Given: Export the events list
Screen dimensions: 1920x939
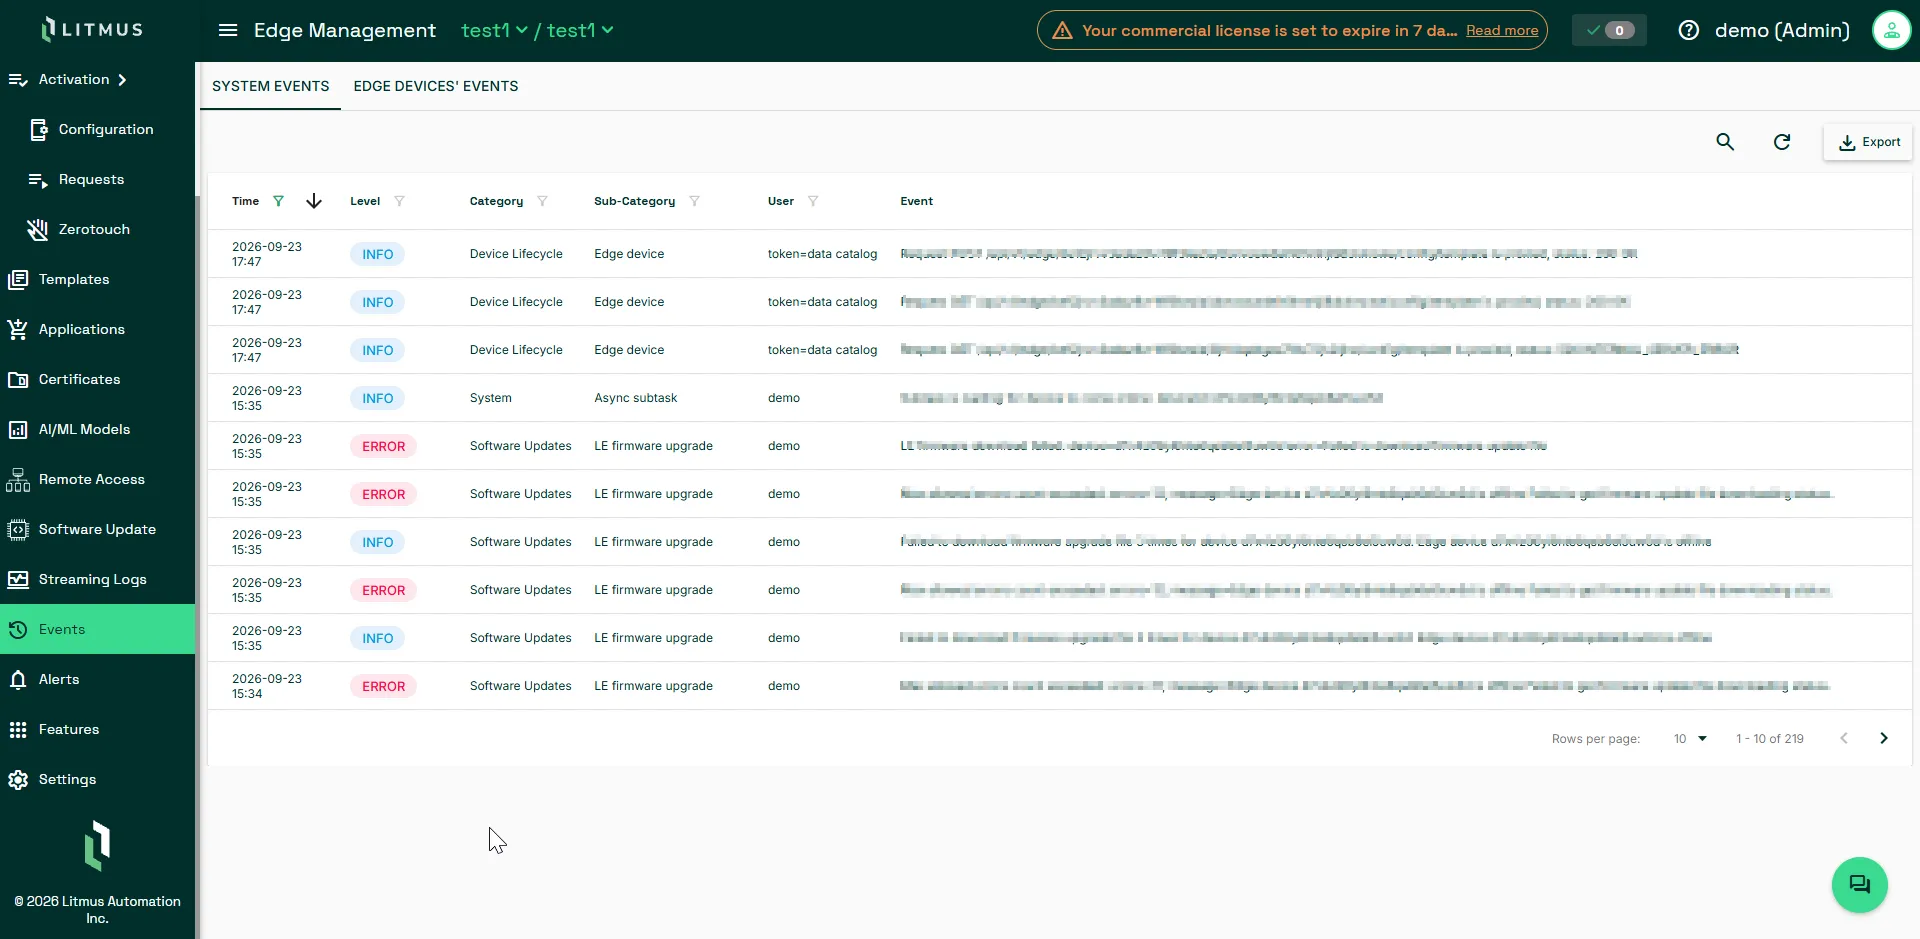Looking at the screenshot, I should tap(1868, 142).
